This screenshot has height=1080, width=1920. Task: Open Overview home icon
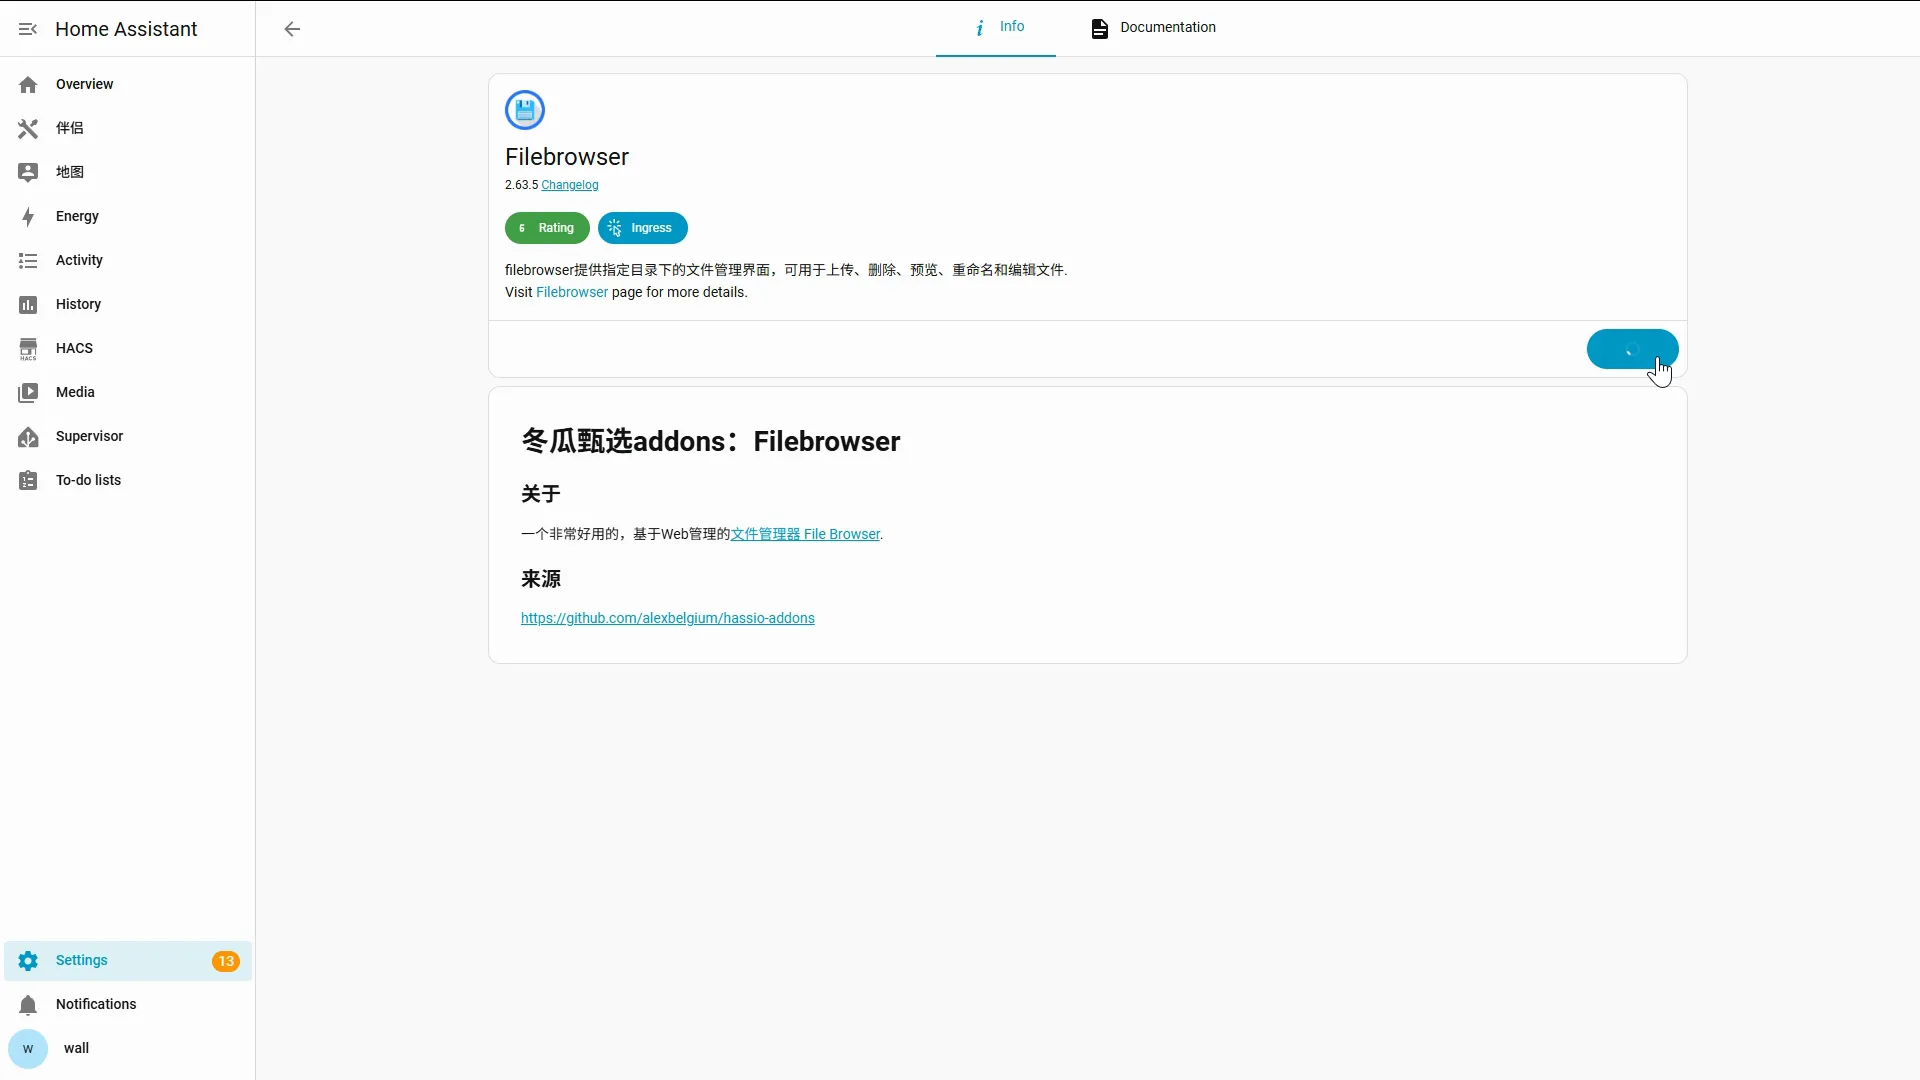pyautogui.click(x=28, y=85)
